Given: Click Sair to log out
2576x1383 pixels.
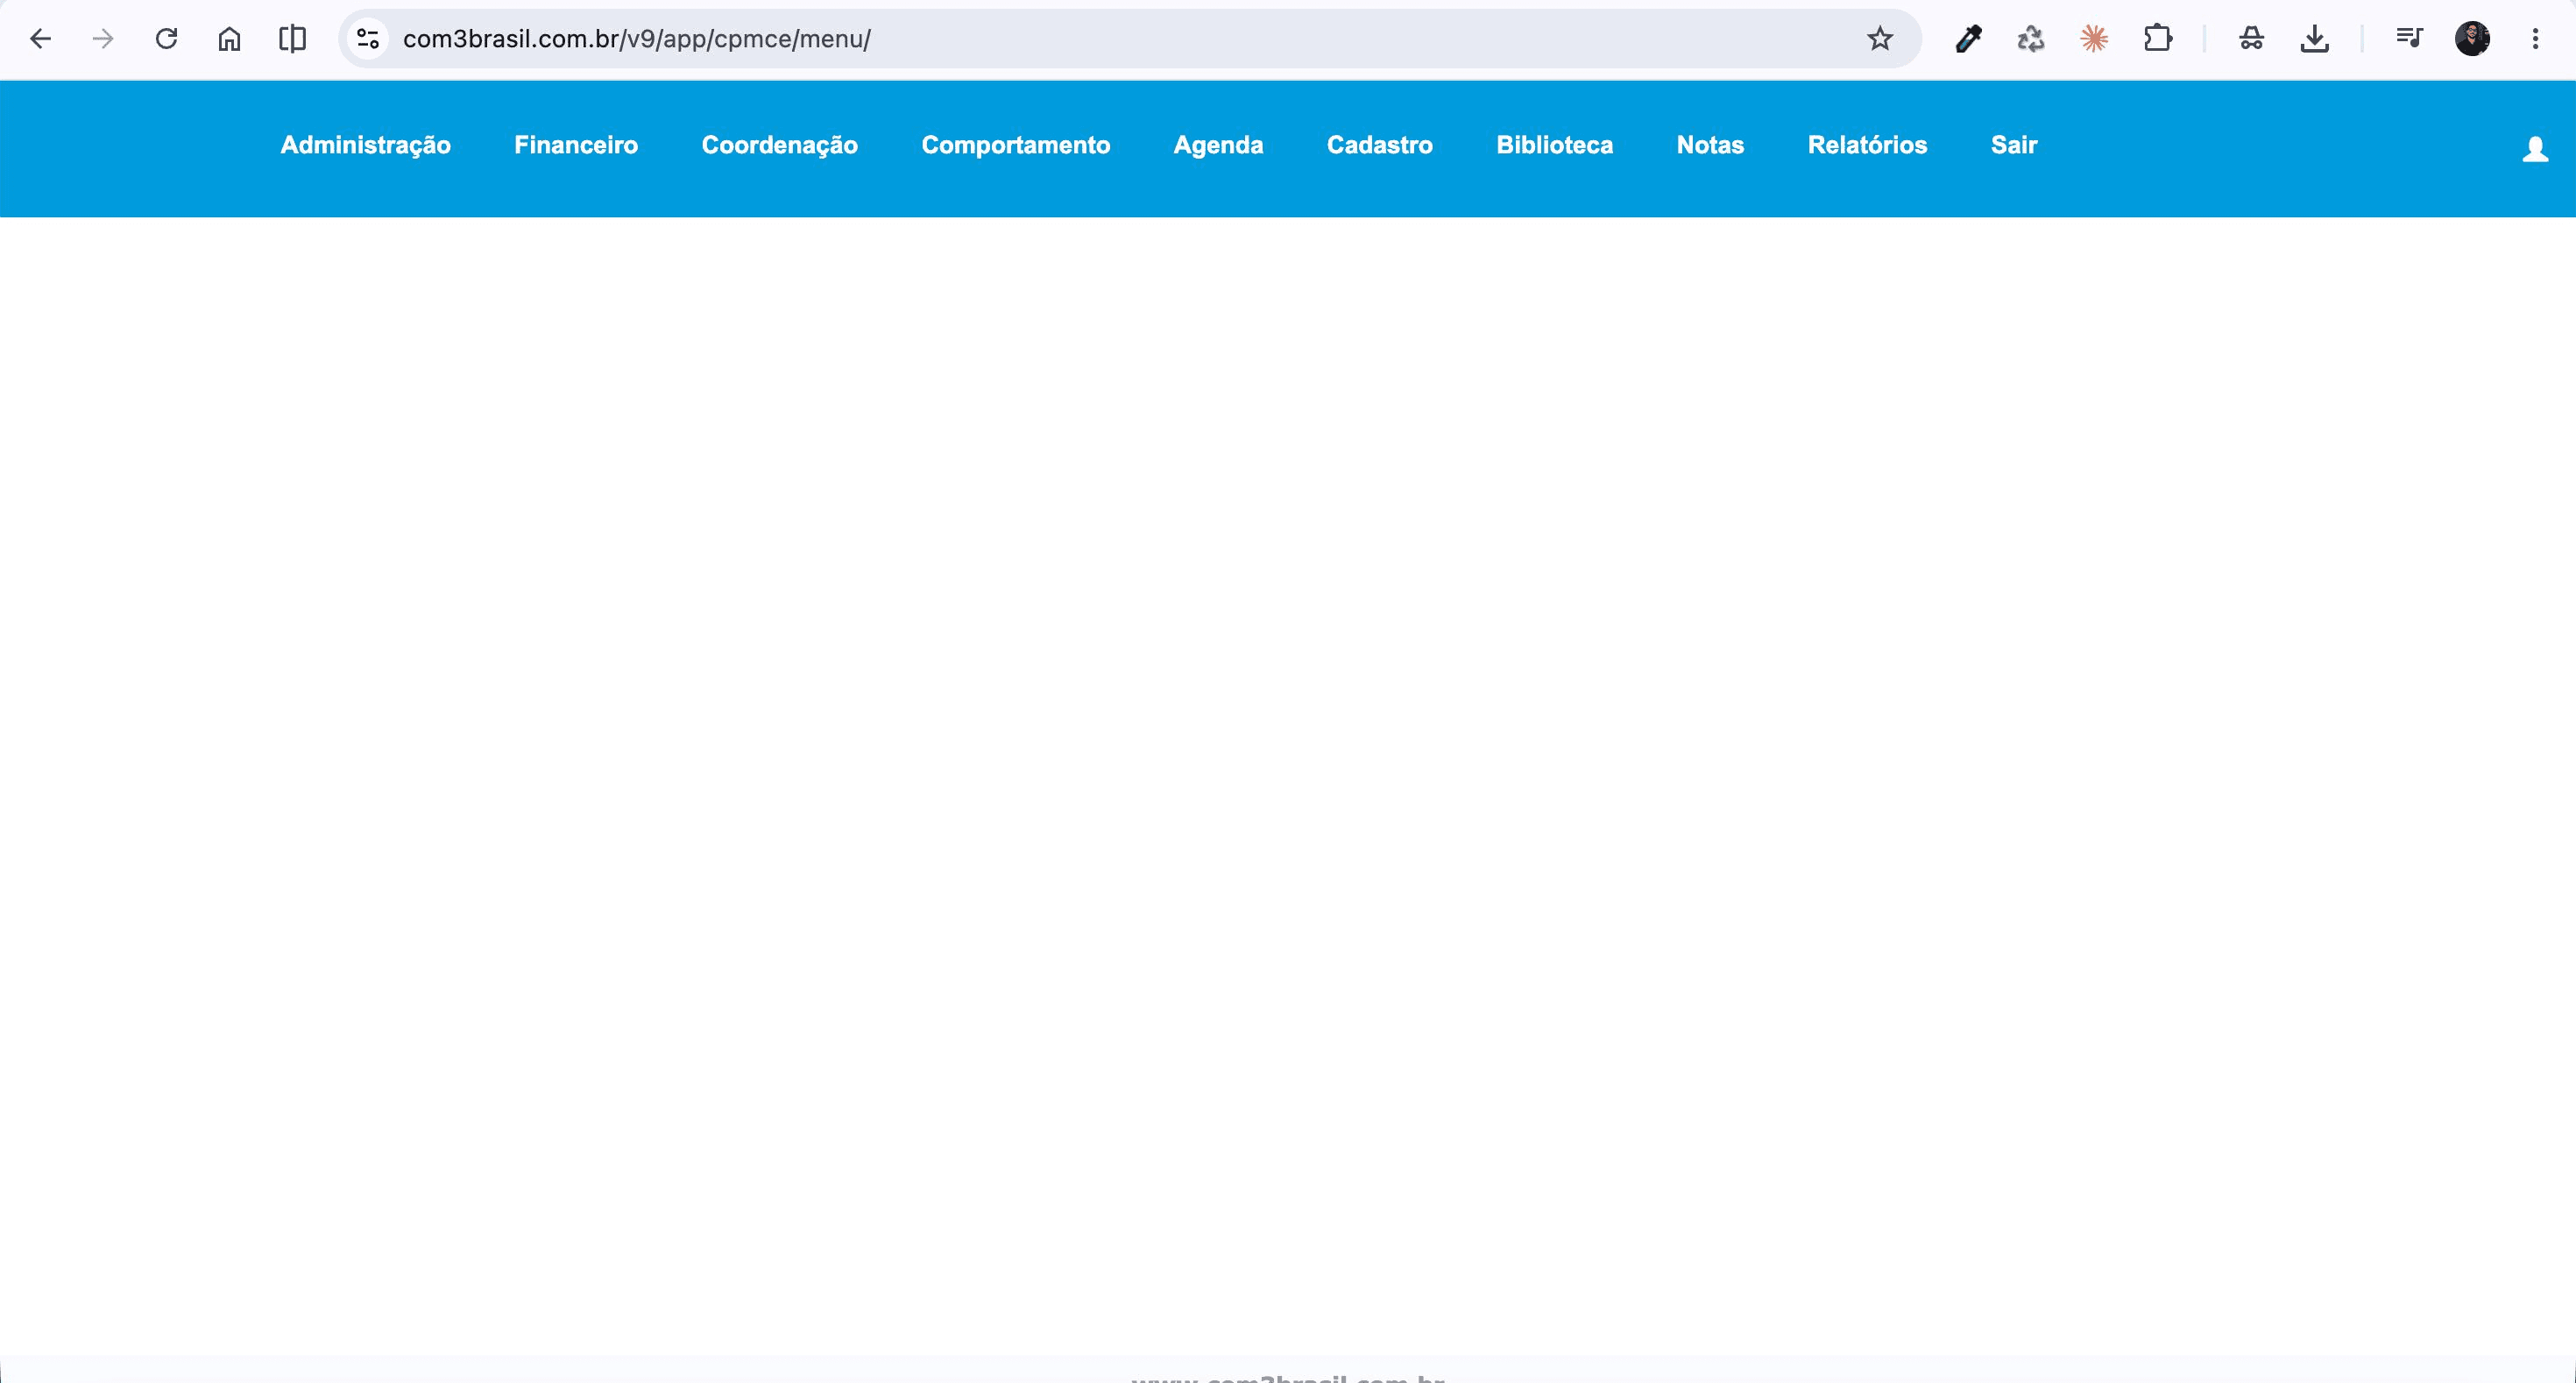Looking at the screenshot, I should (x=2013, y=145).
